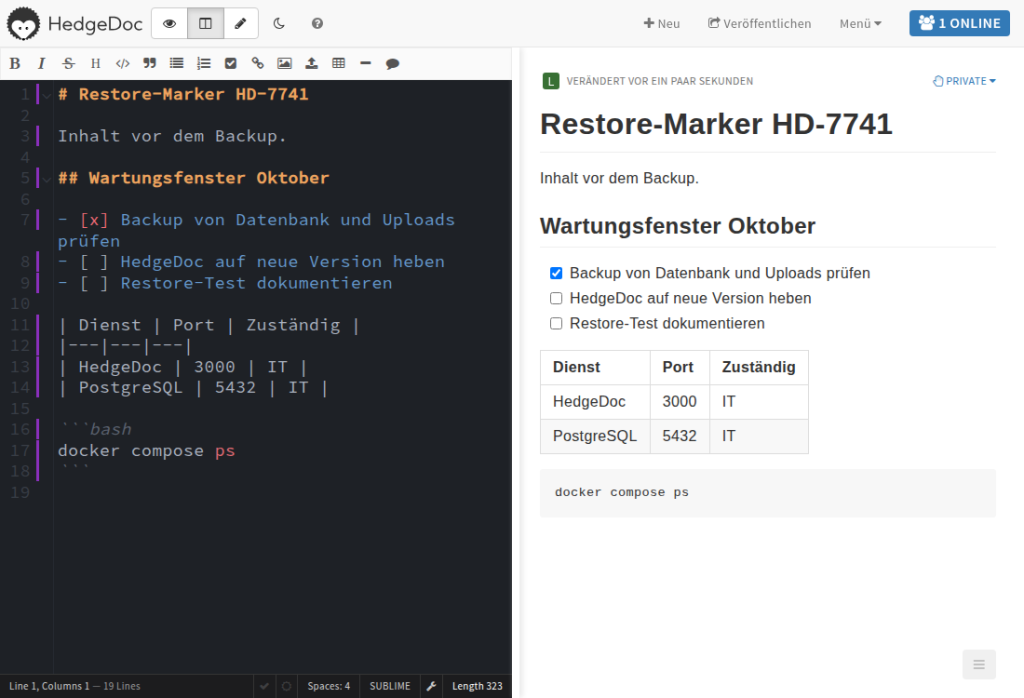The height and width of the screenshot is (698, 1024).
Task: Collapse the Wartungsfenster Oktober fold arrow in editor
Action: [x=47, y=179]
